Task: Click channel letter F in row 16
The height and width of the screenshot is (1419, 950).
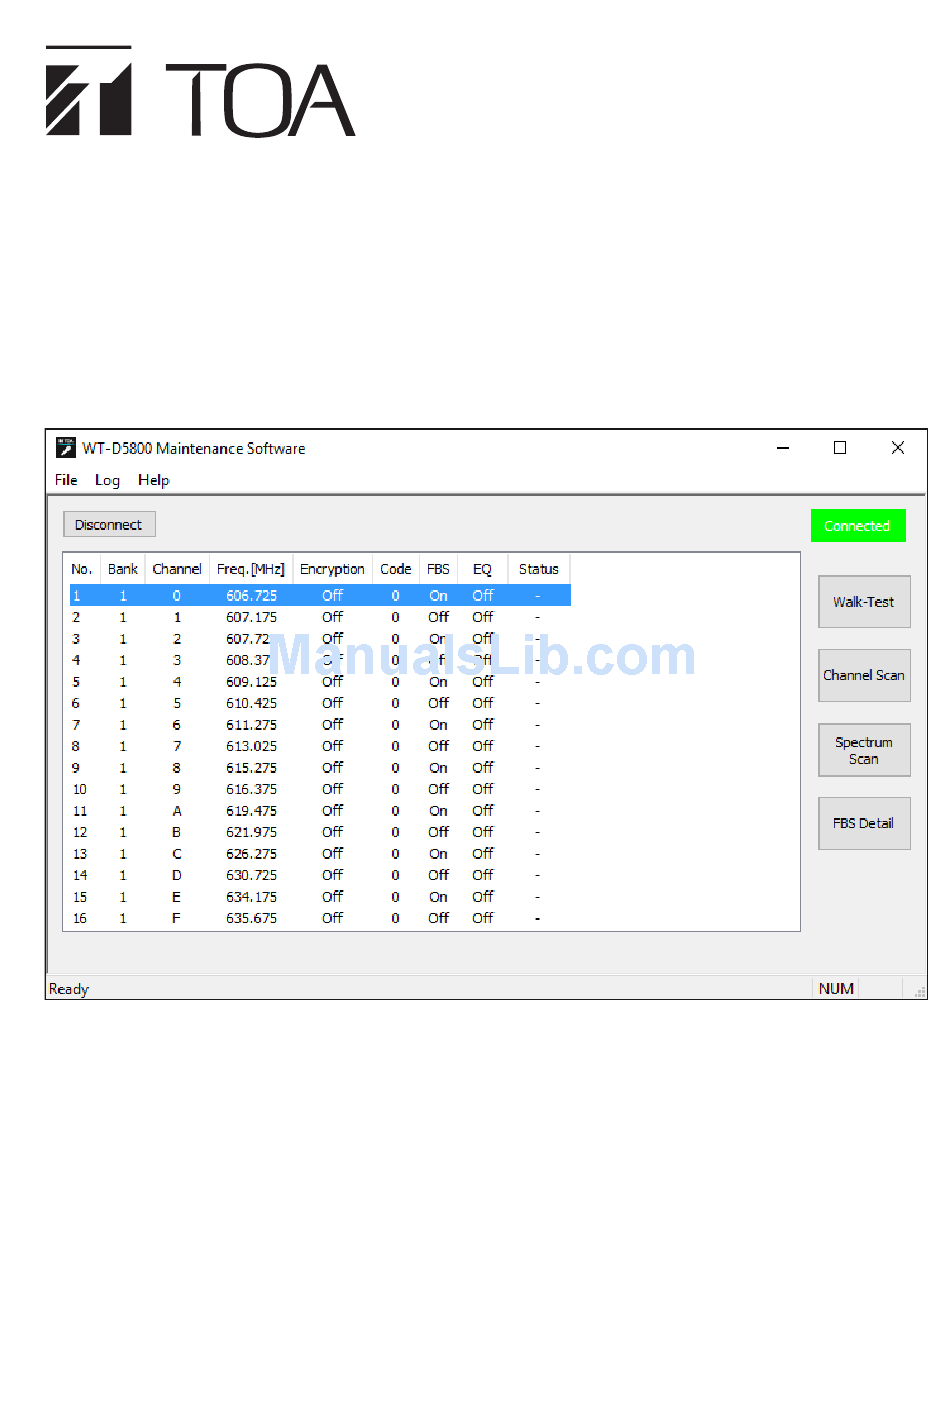Action: pyautogui.click(x=177, y=919)
